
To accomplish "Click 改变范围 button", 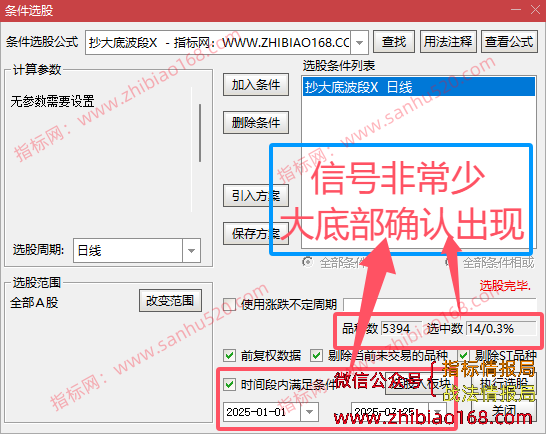I will point(170,301).
